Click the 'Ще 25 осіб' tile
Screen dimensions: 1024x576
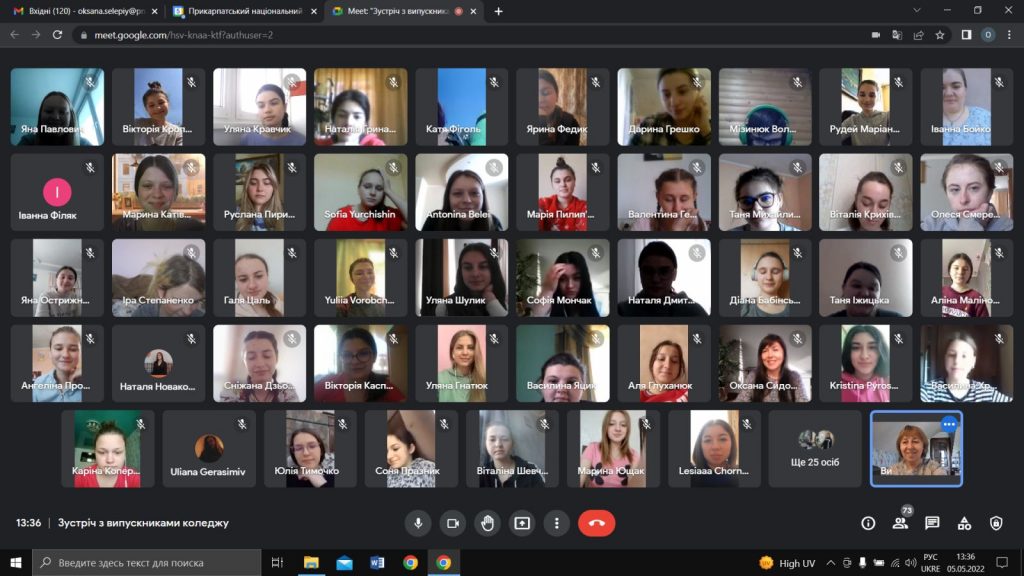pyautogui.click(x=814, y=449)
